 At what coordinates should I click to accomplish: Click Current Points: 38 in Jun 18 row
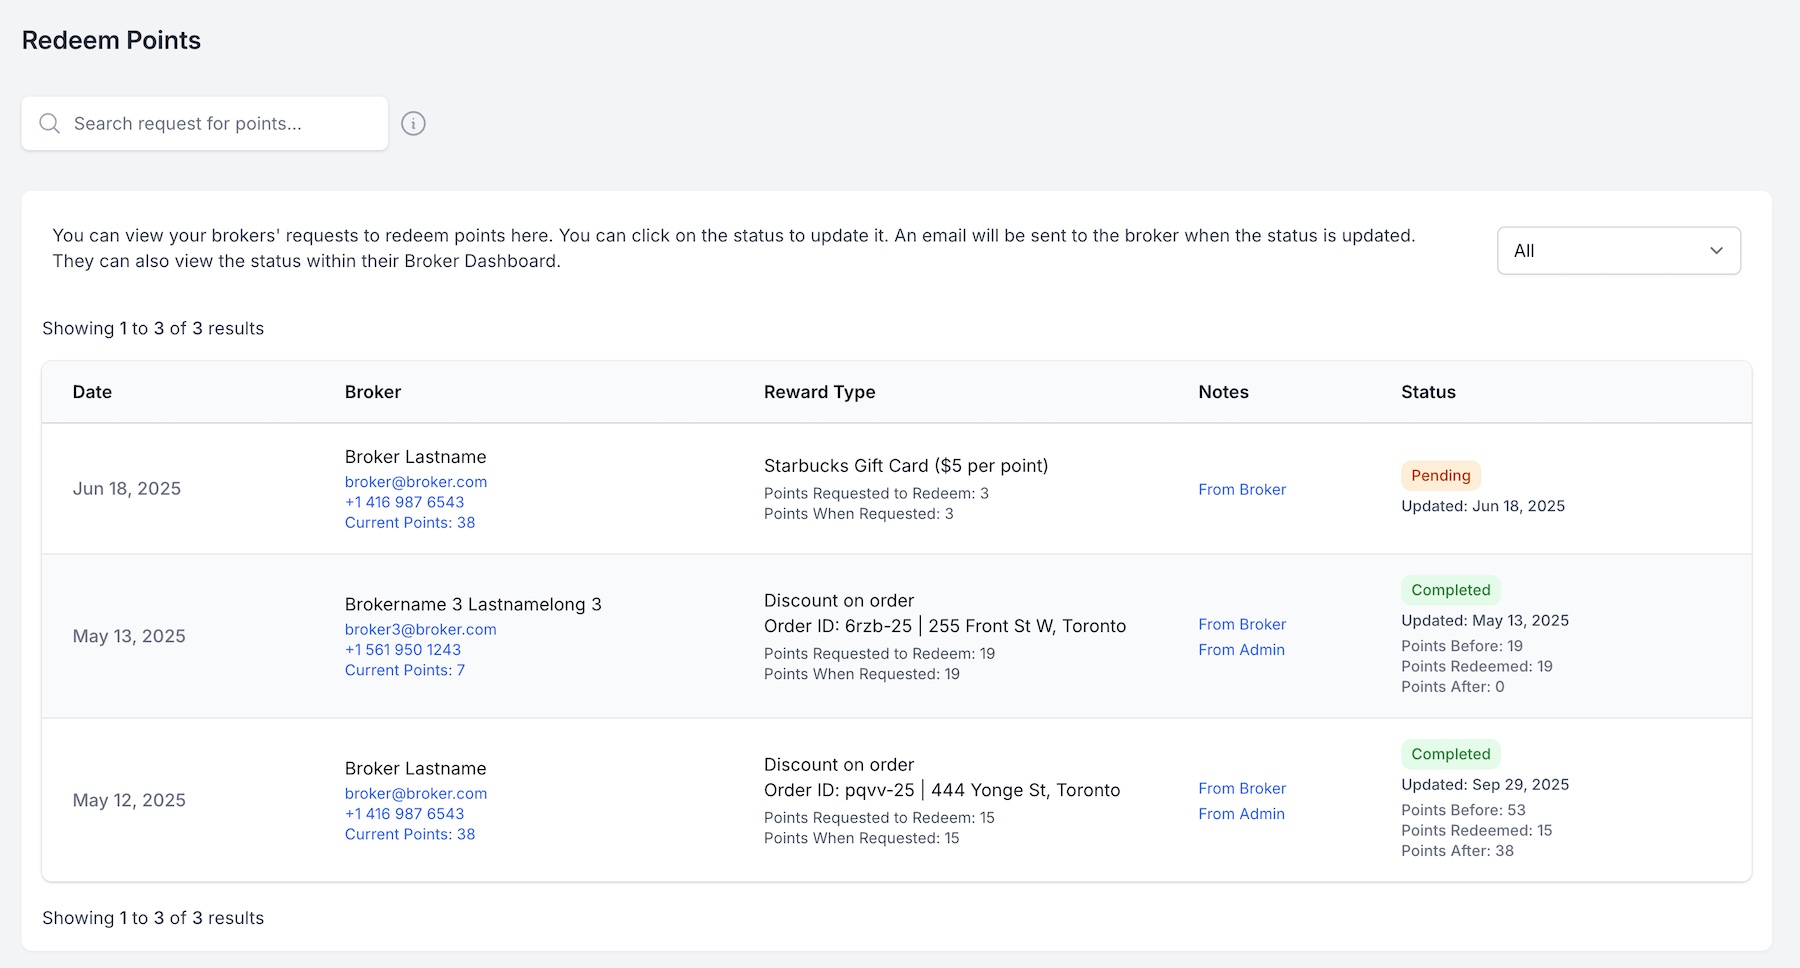410,523
